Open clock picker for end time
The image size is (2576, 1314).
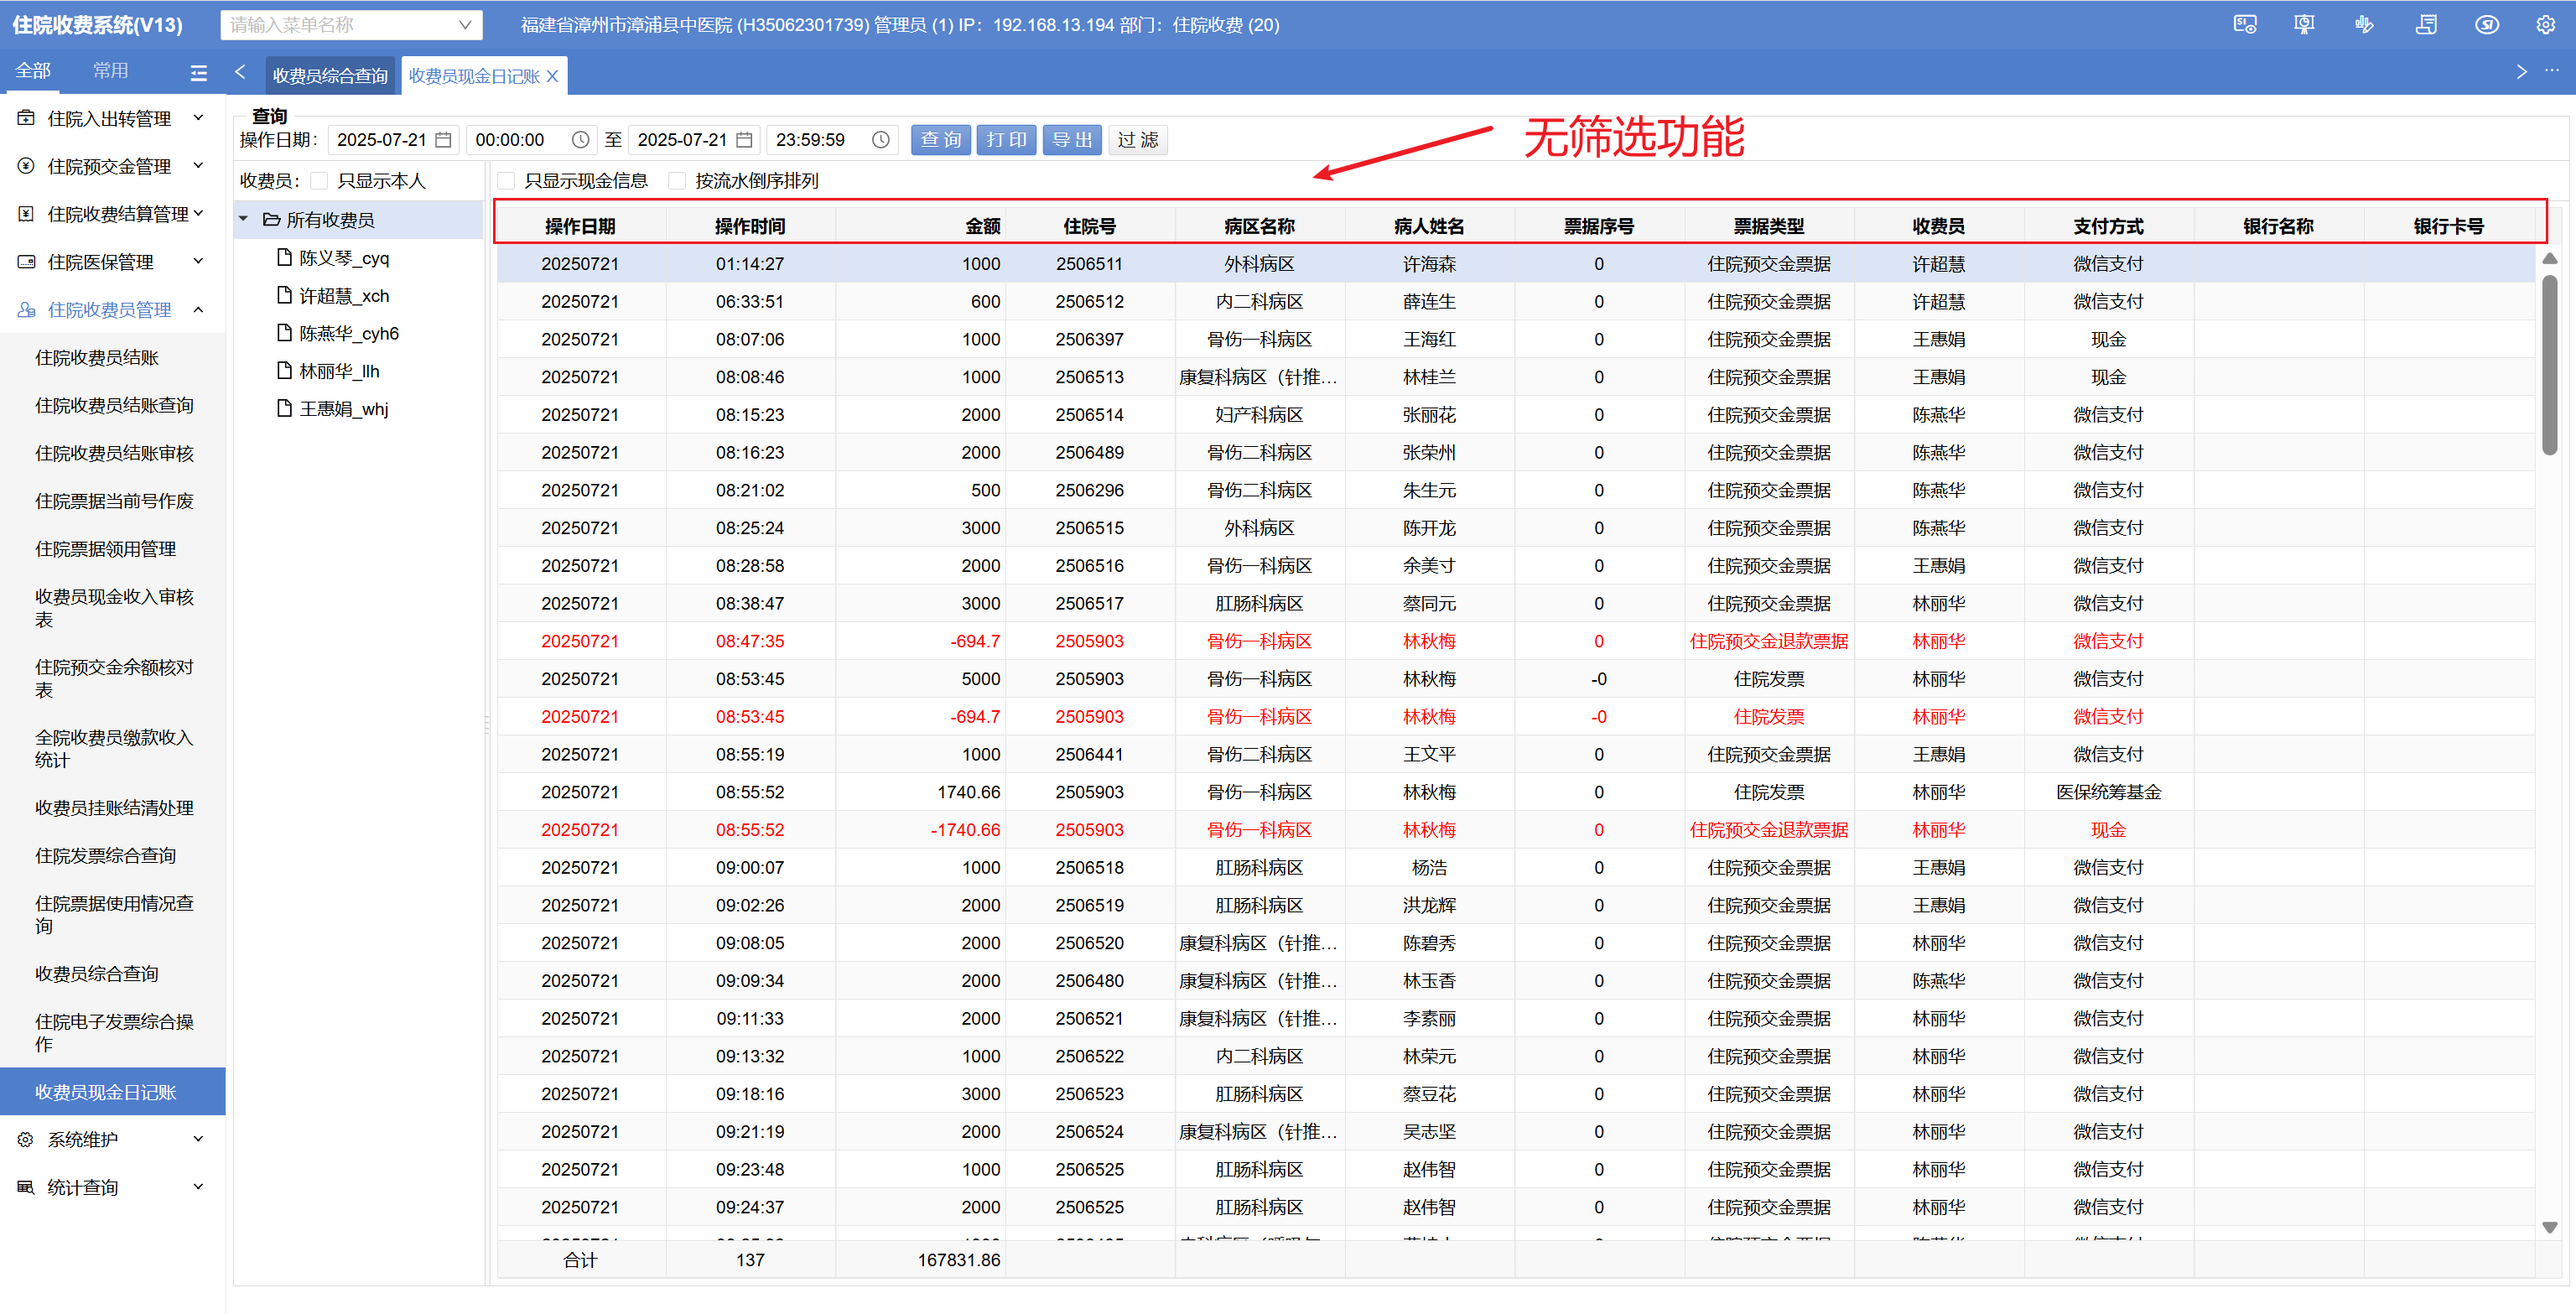point(880,140)
